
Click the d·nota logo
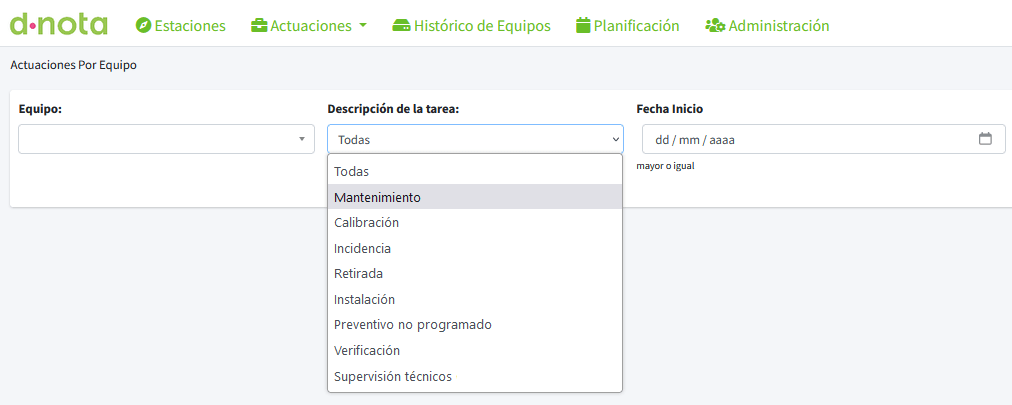(59, 24)
